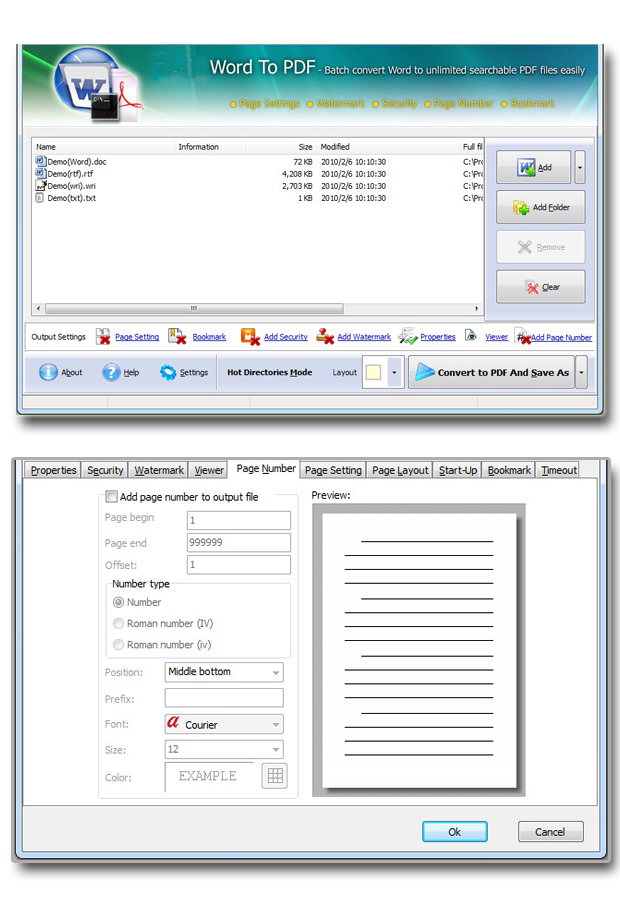This screenshot has width=620, height=907.
Task: Open the Convert to PDF dropdown arrow
Action: coord(581,373)
